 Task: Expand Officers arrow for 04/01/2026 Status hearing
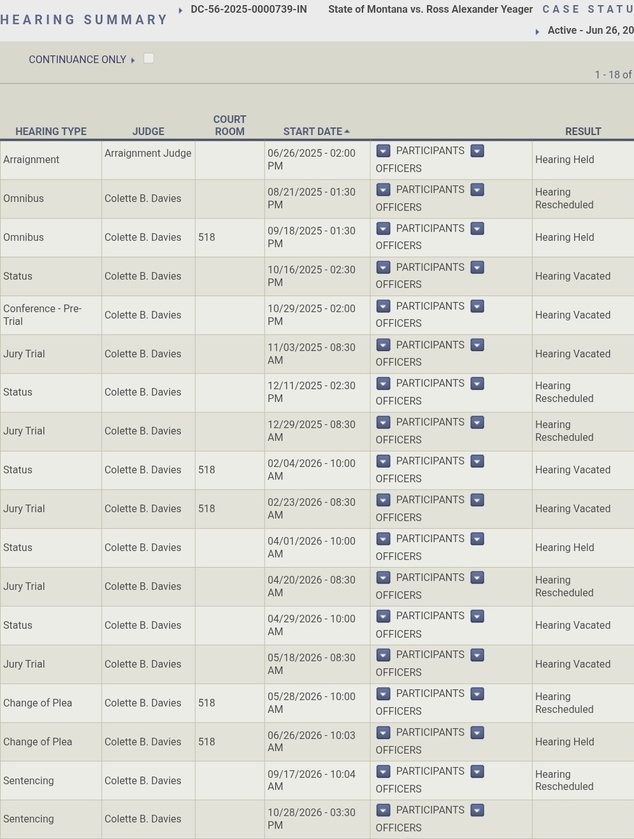(x=477, y=539)
